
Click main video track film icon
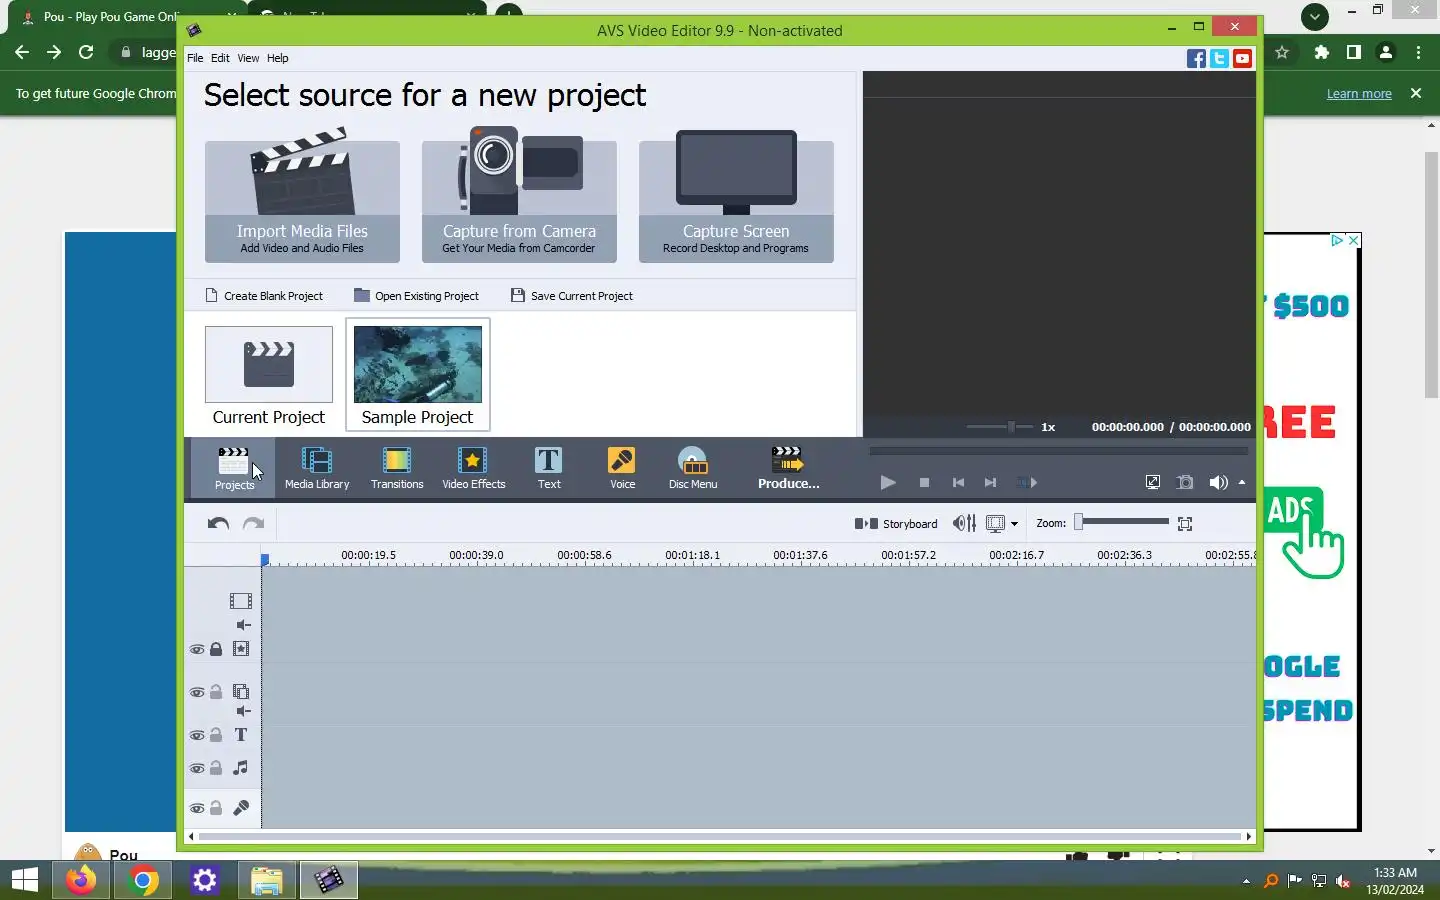click(241, 601)
